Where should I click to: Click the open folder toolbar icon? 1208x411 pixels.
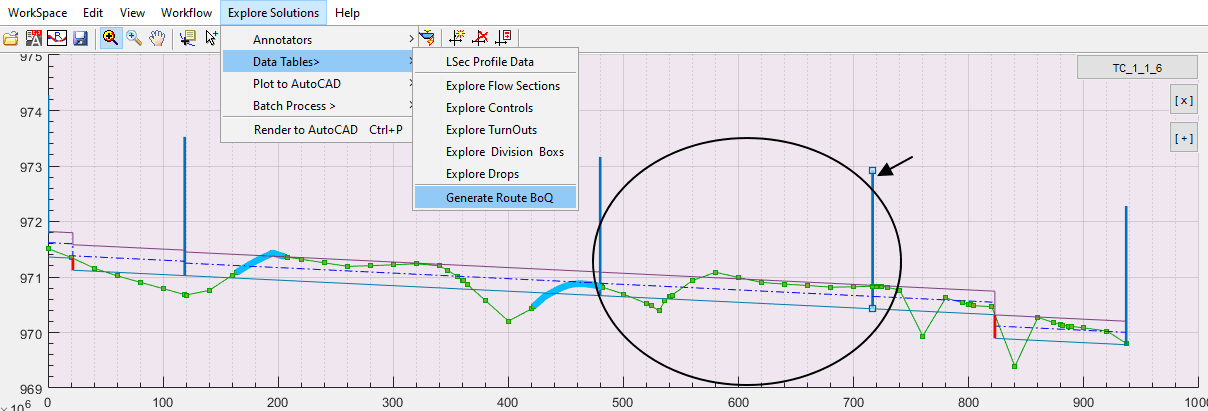[x=11, y=38]
